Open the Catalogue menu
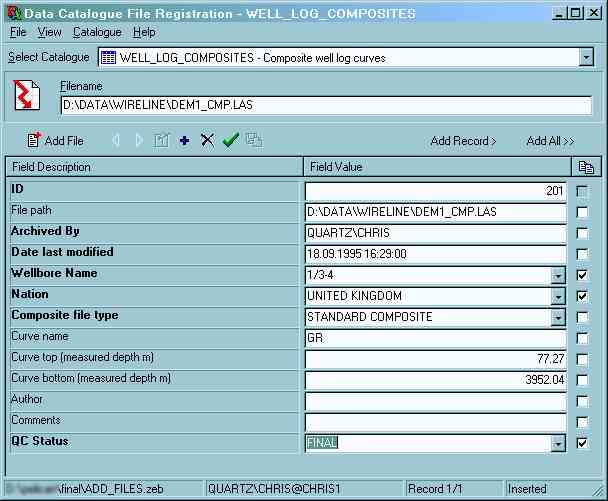Viewport: 608px width, 501px height. (97, 32)
